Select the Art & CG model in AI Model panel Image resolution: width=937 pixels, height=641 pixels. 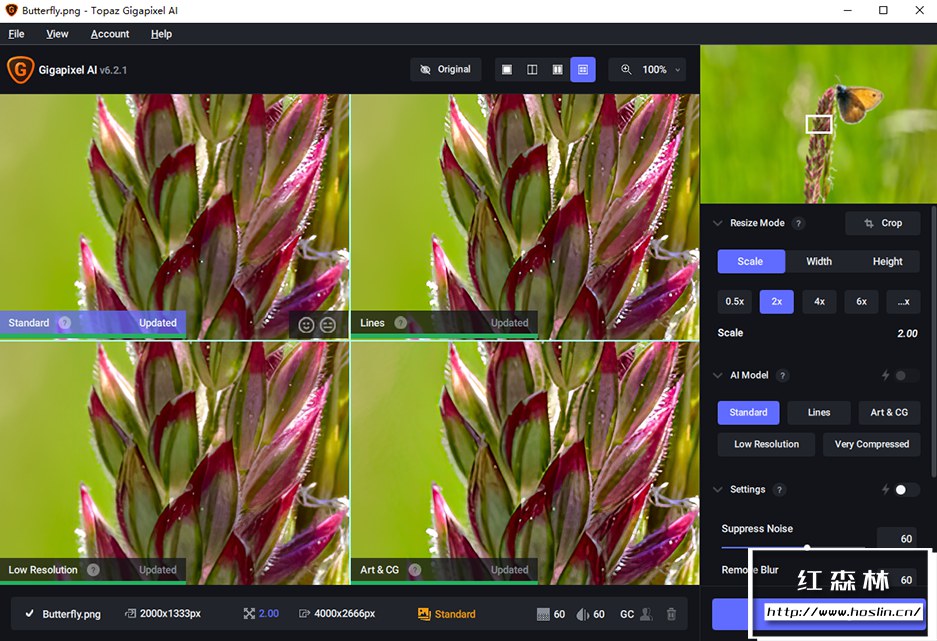click(889, 413)
